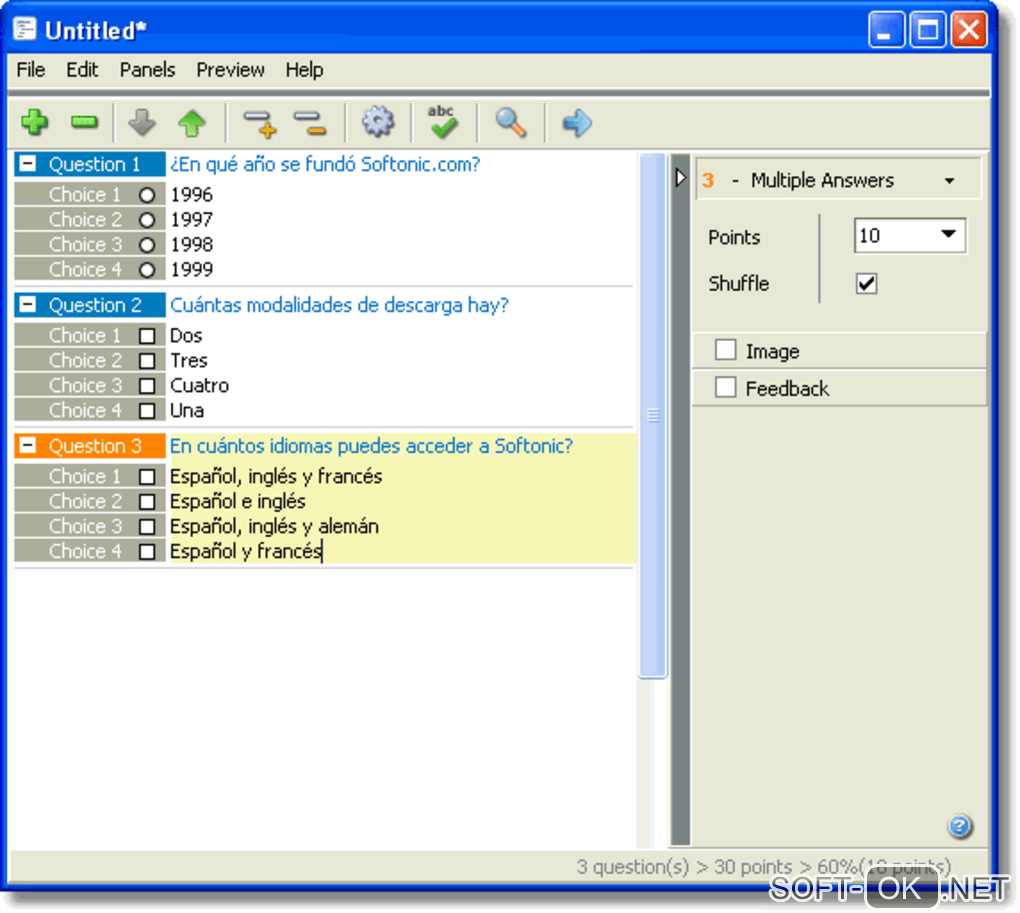Open settings gear icon in toolbar

pos(378,122)
